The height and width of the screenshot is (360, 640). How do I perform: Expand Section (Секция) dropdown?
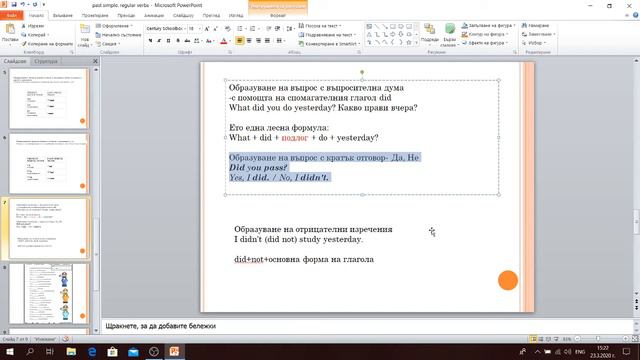click(108, 44)
